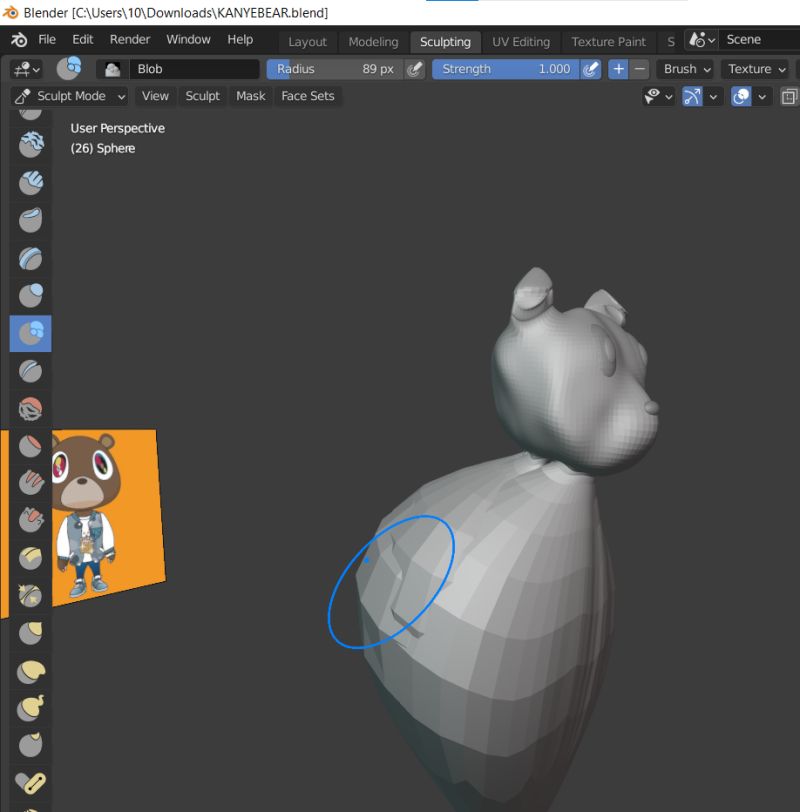The height and width of the screenshot is (812, 800).
Task: Toggle the sculpt overlay icon in the header
Action: [740, 96]
